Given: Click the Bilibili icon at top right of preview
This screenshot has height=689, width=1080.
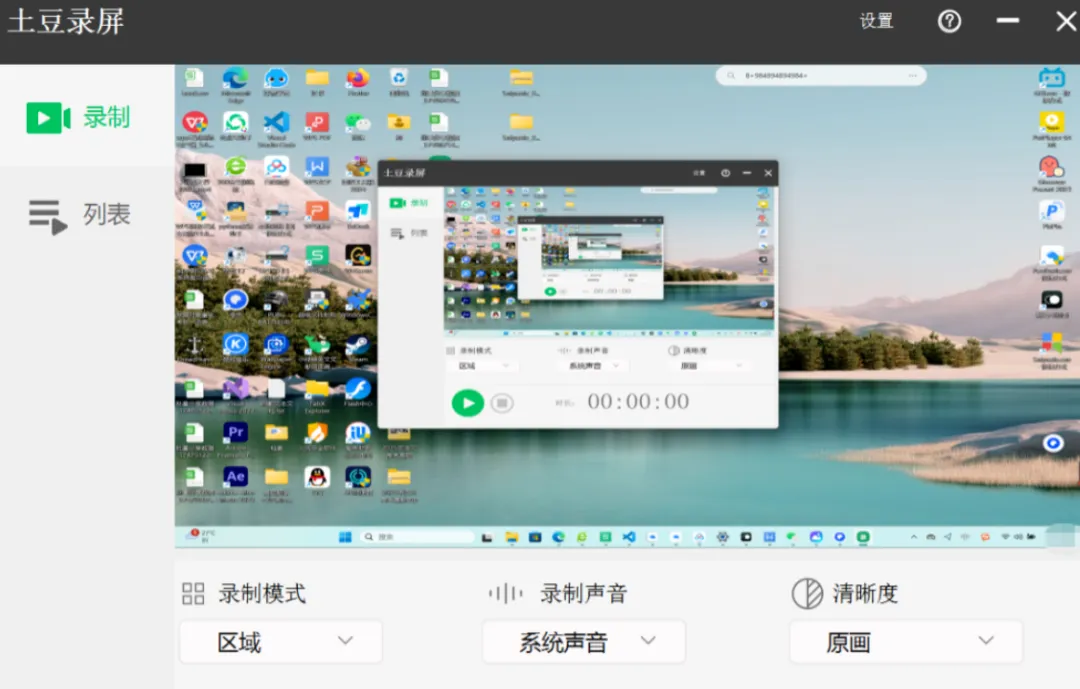Looking at the screenshot, I should pos(1052,77).
